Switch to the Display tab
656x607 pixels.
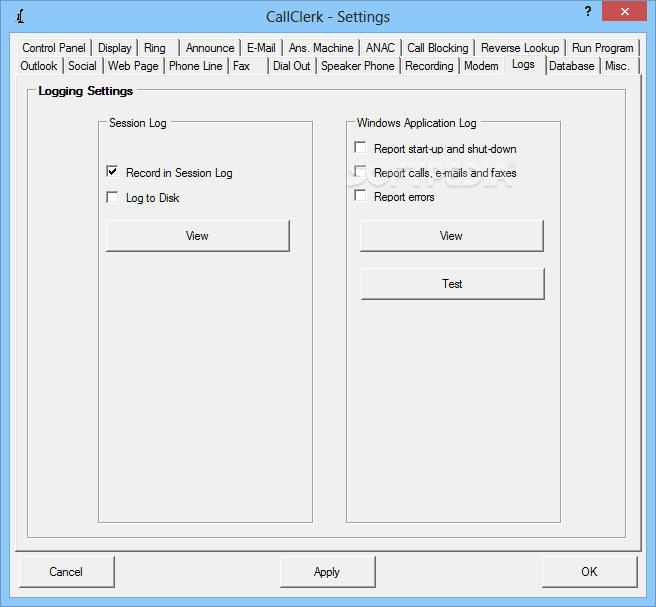point(115,48)
